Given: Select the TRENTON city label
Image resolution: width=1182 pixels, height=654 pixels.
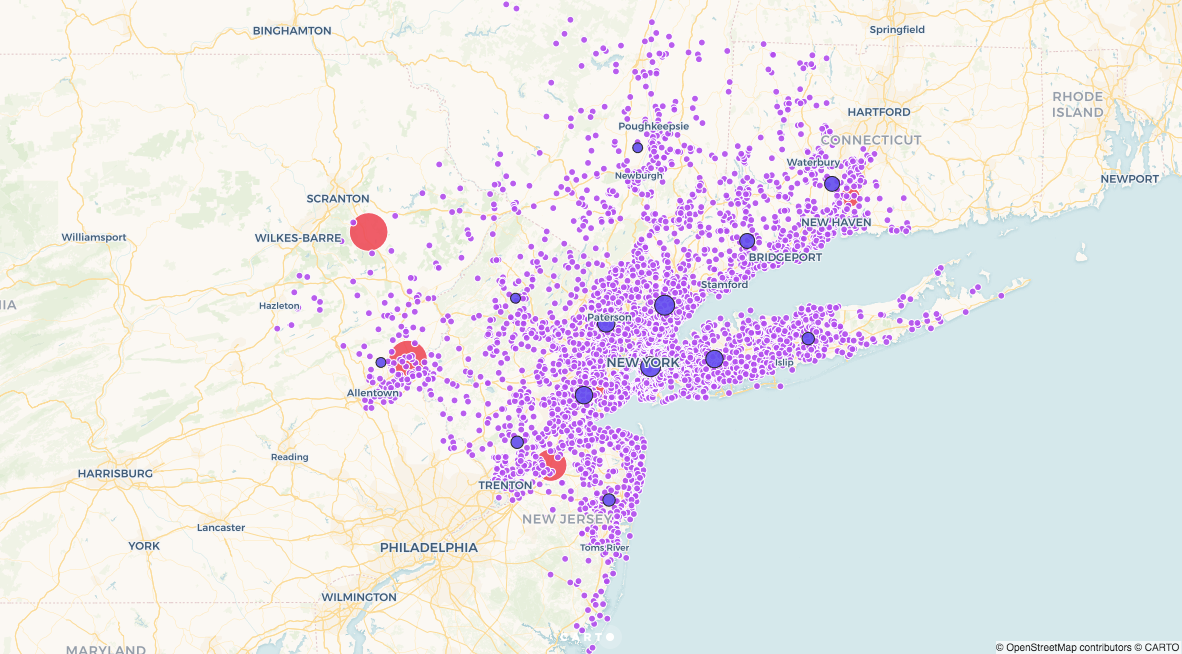Looking at the screenshot, I should 505,485.
